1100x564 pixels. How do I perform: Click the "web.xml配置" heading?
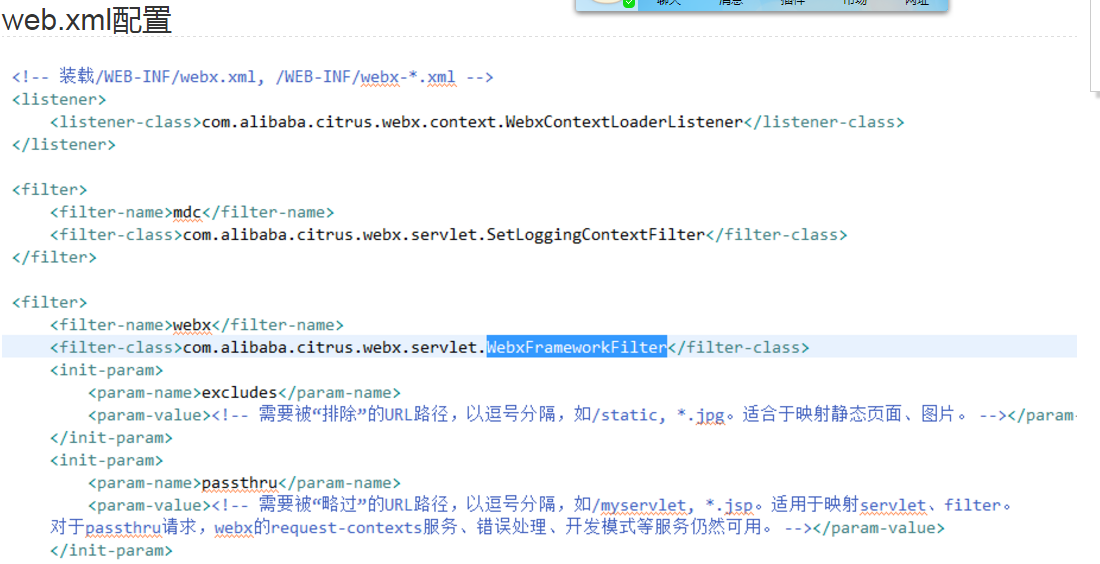click(87, 20)
